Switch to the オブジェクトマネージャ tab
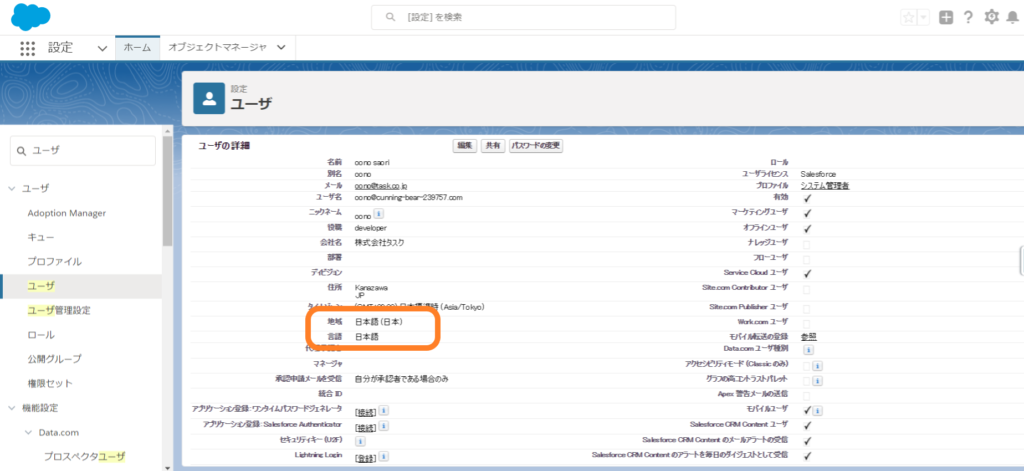Viewport: 1024px width, 471px height. [217, 48]
